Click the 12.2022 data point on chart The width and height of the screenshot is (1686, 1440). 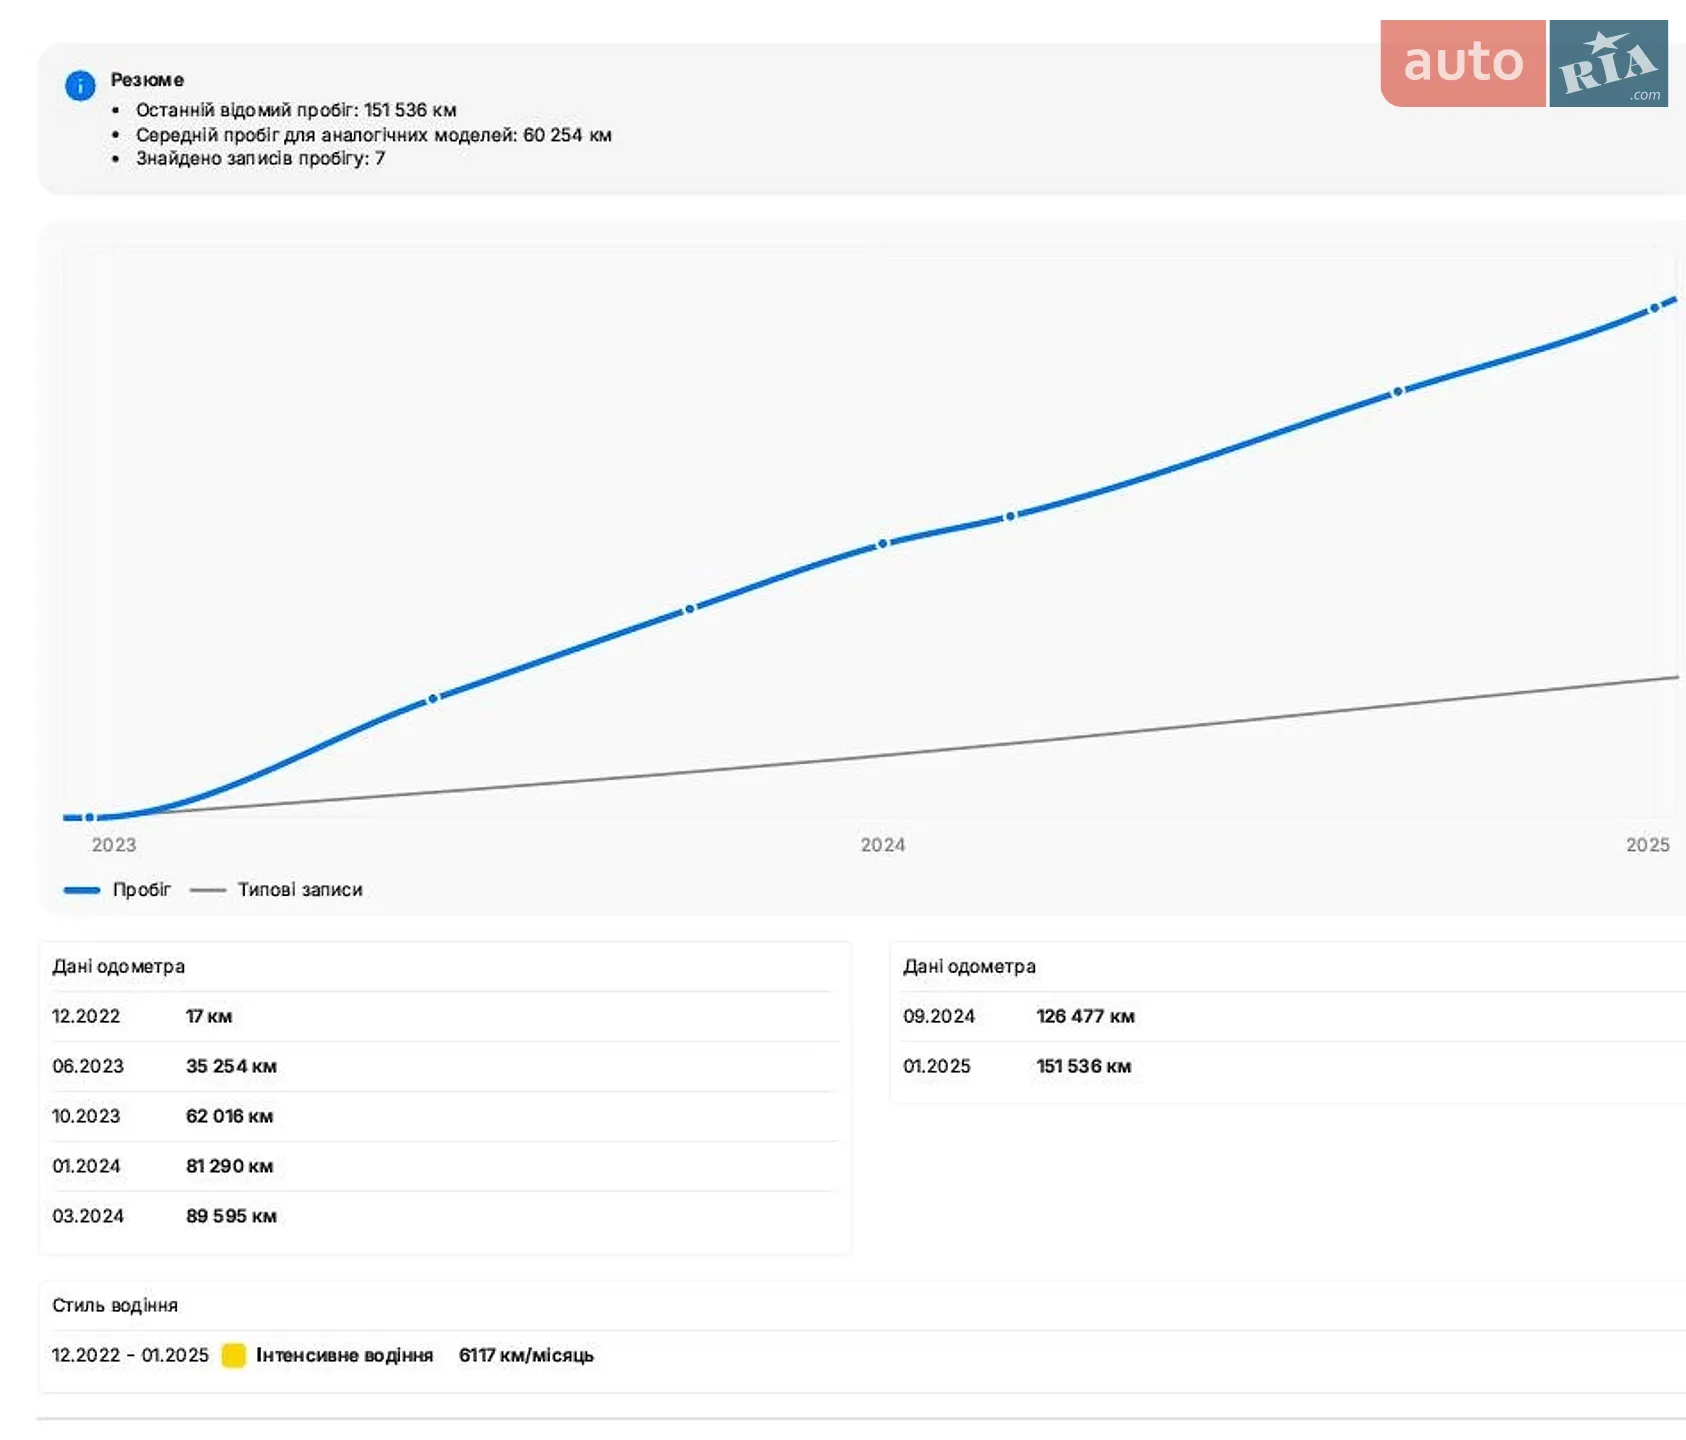click(89, 817)
